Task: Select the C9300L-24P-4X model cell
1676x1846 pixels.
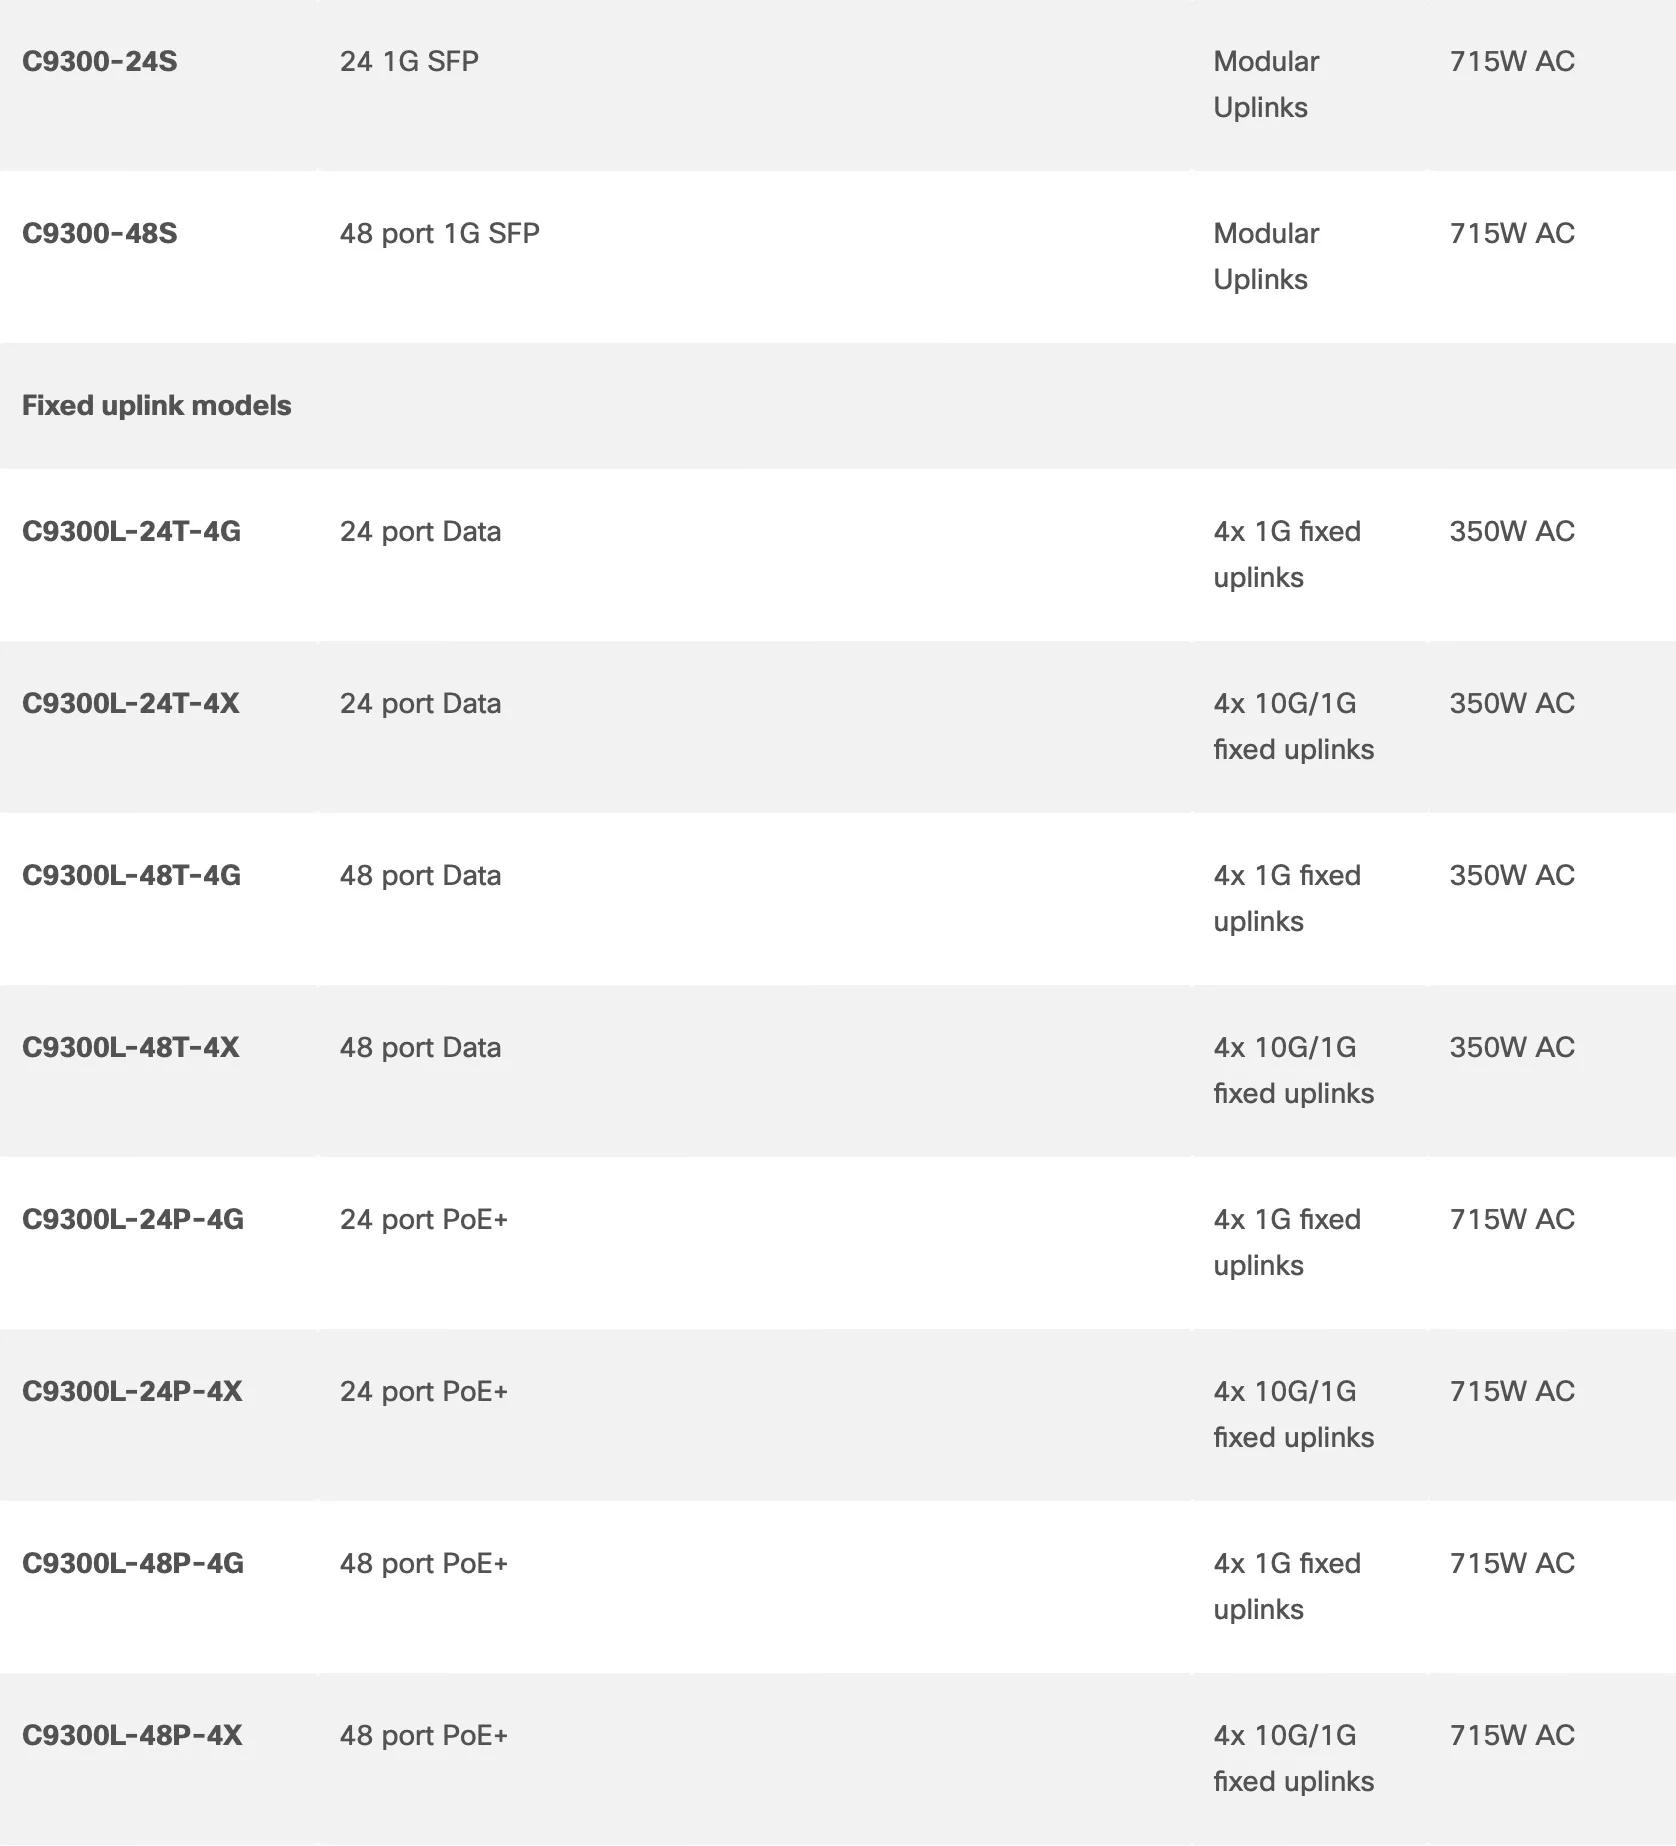Action: (x=132, y=1392)
